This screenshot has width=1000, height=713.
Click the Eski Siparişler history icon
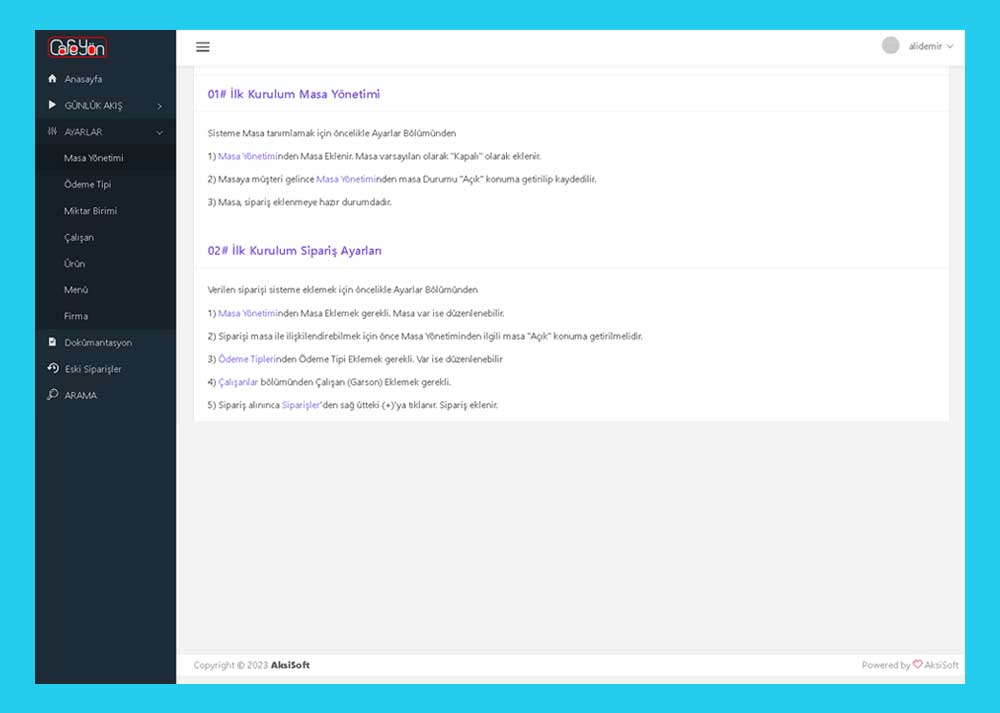[53, 368]
